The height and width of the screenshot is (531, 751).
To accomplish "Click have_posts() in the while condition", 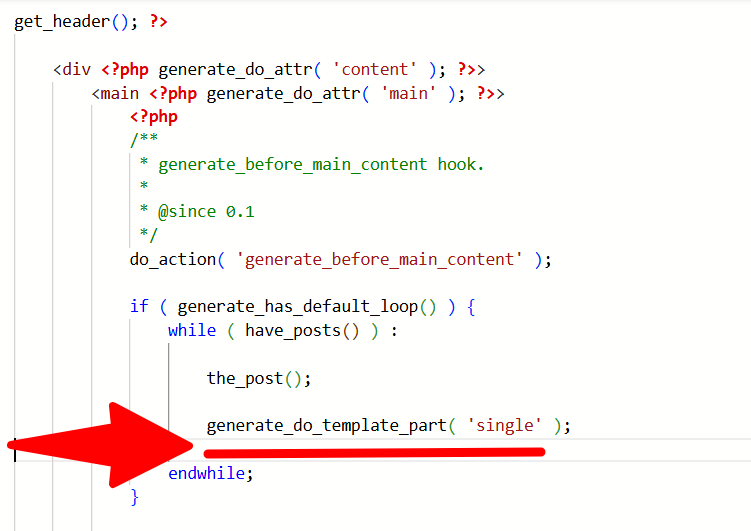I will point(302,330).
